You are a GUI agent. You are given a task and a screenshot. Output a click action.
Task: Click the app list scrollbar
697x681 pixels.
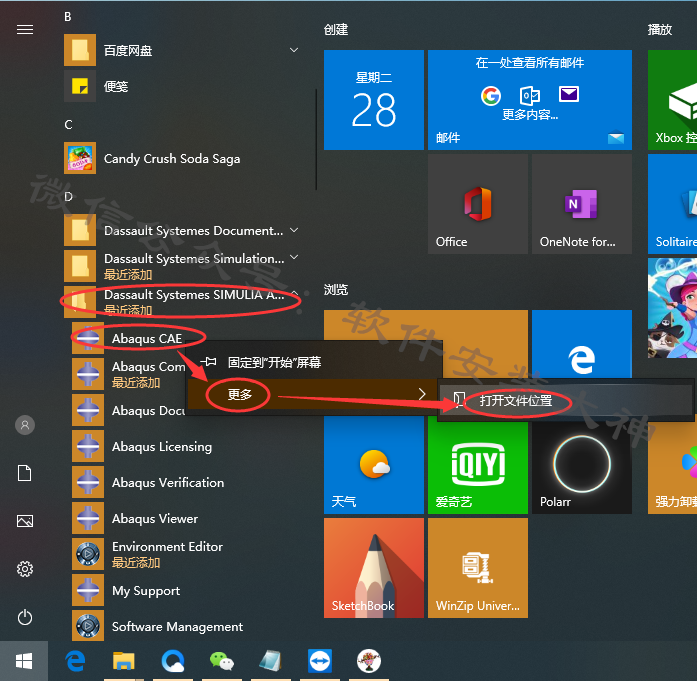coord(316,140)
